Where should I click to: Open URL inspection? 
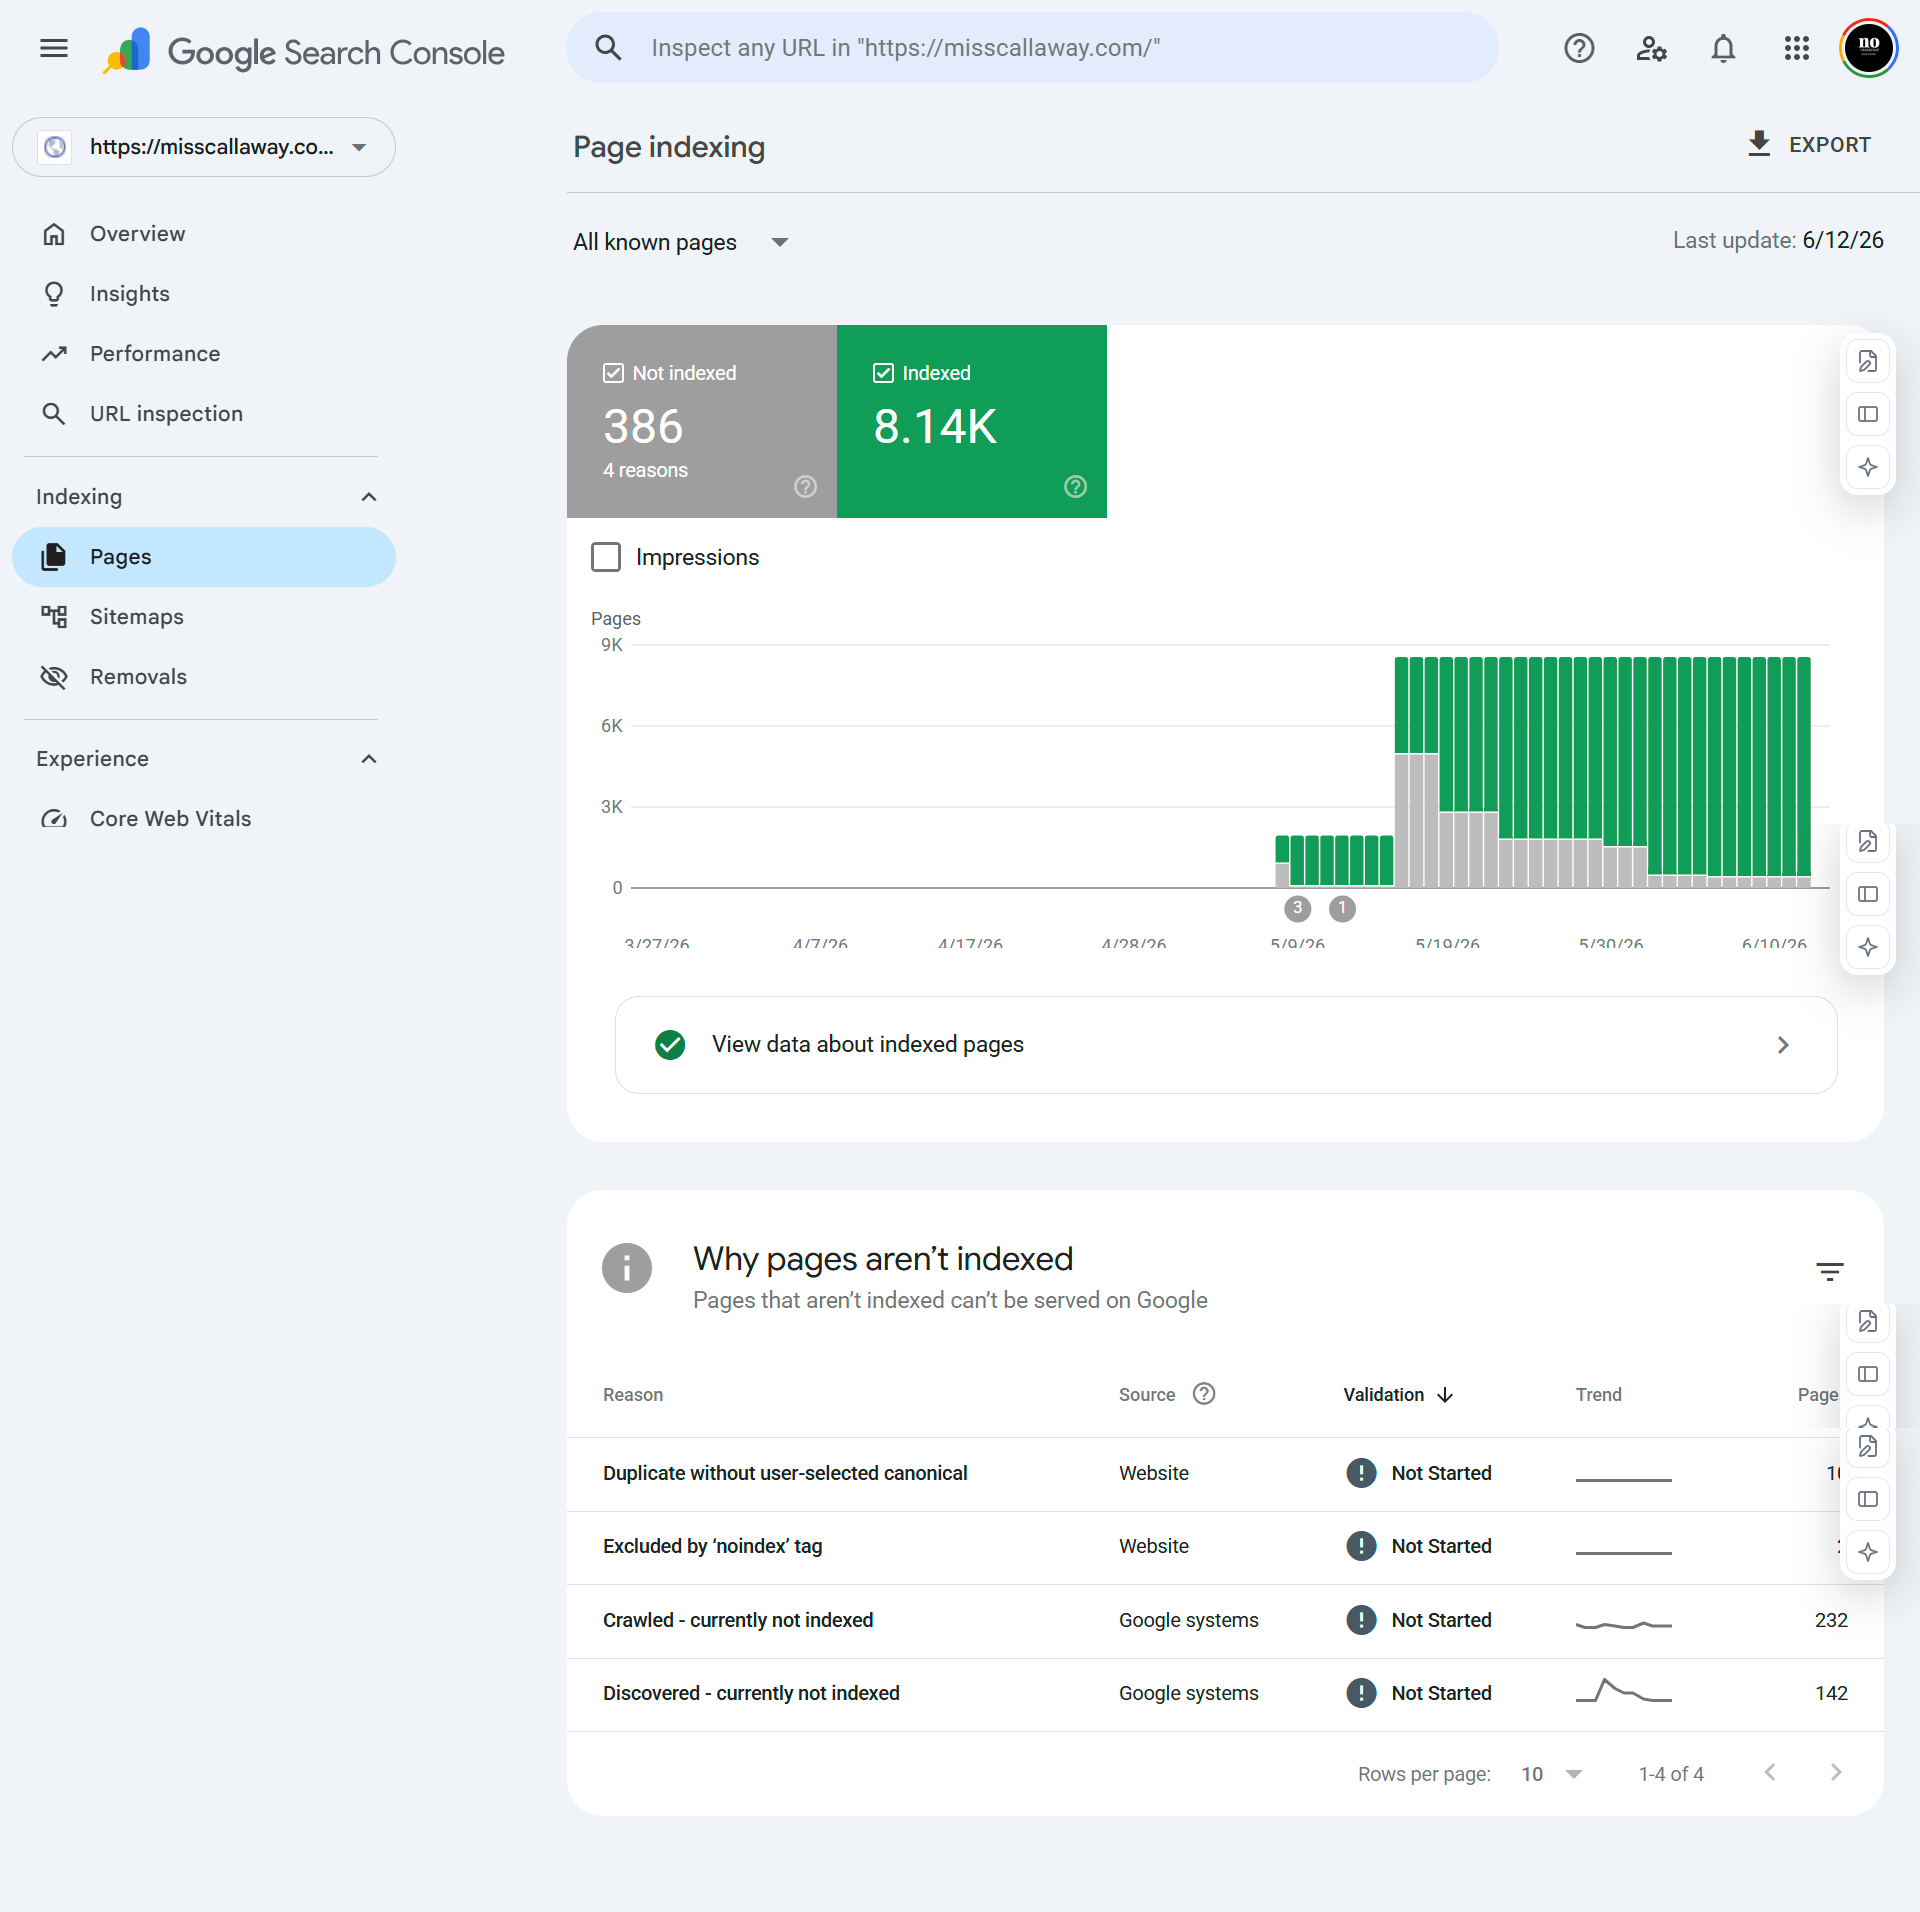point(204,414)
